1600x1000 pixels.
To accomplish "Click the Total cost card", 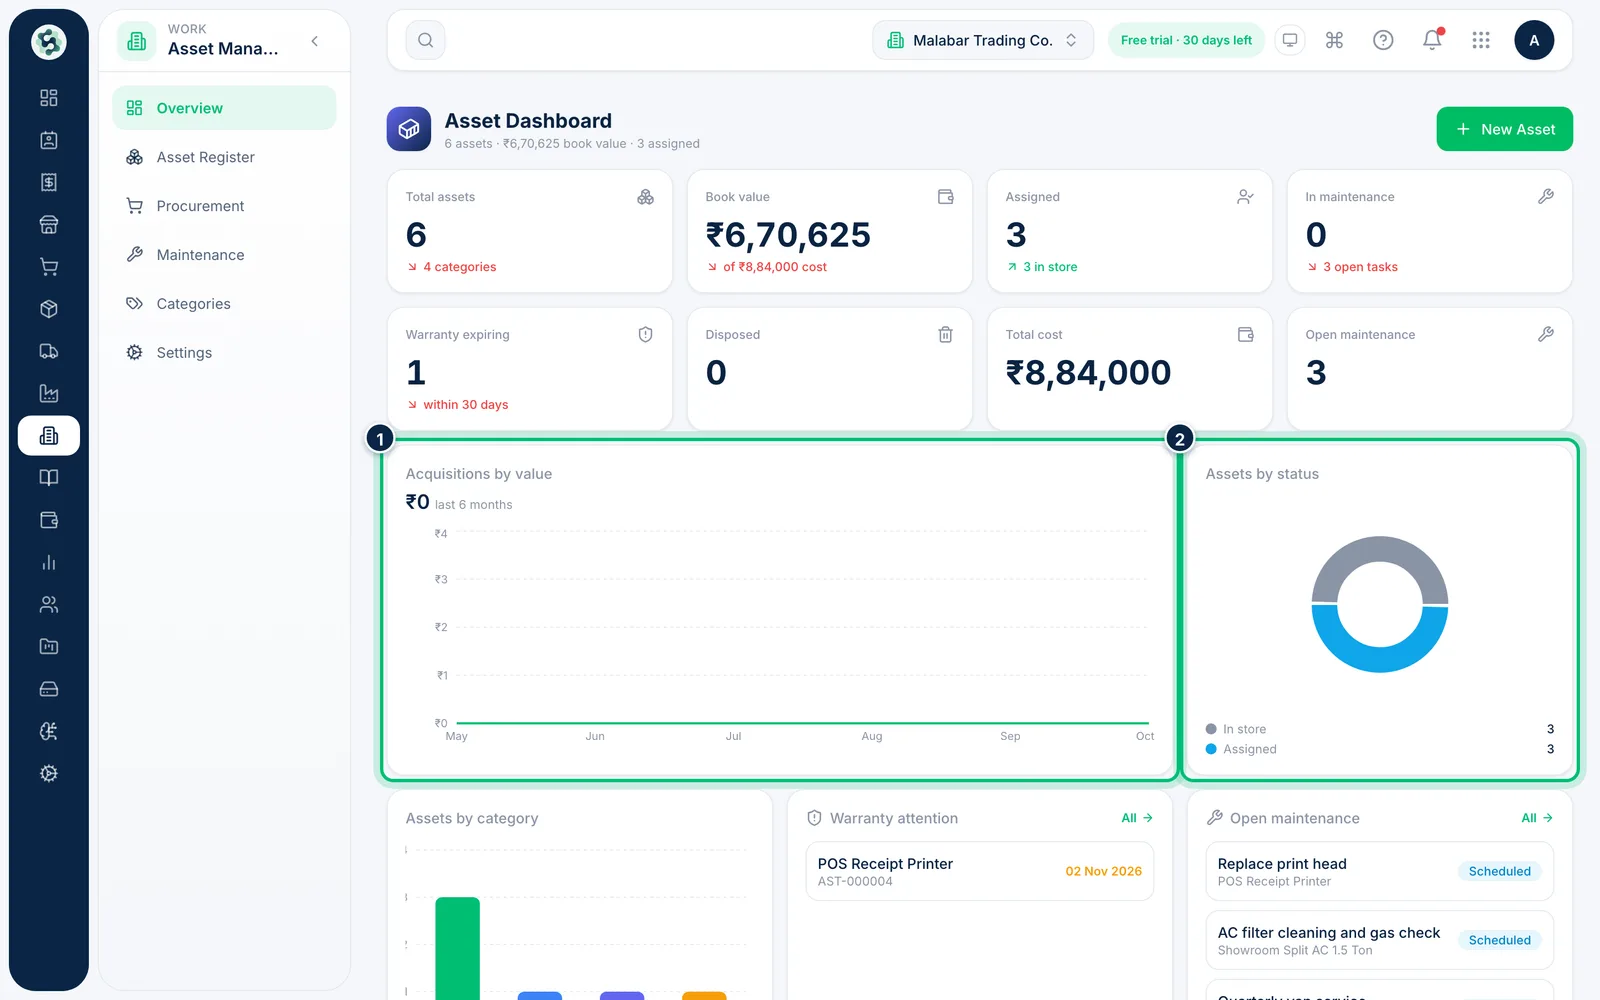I will click(1130, 369).
